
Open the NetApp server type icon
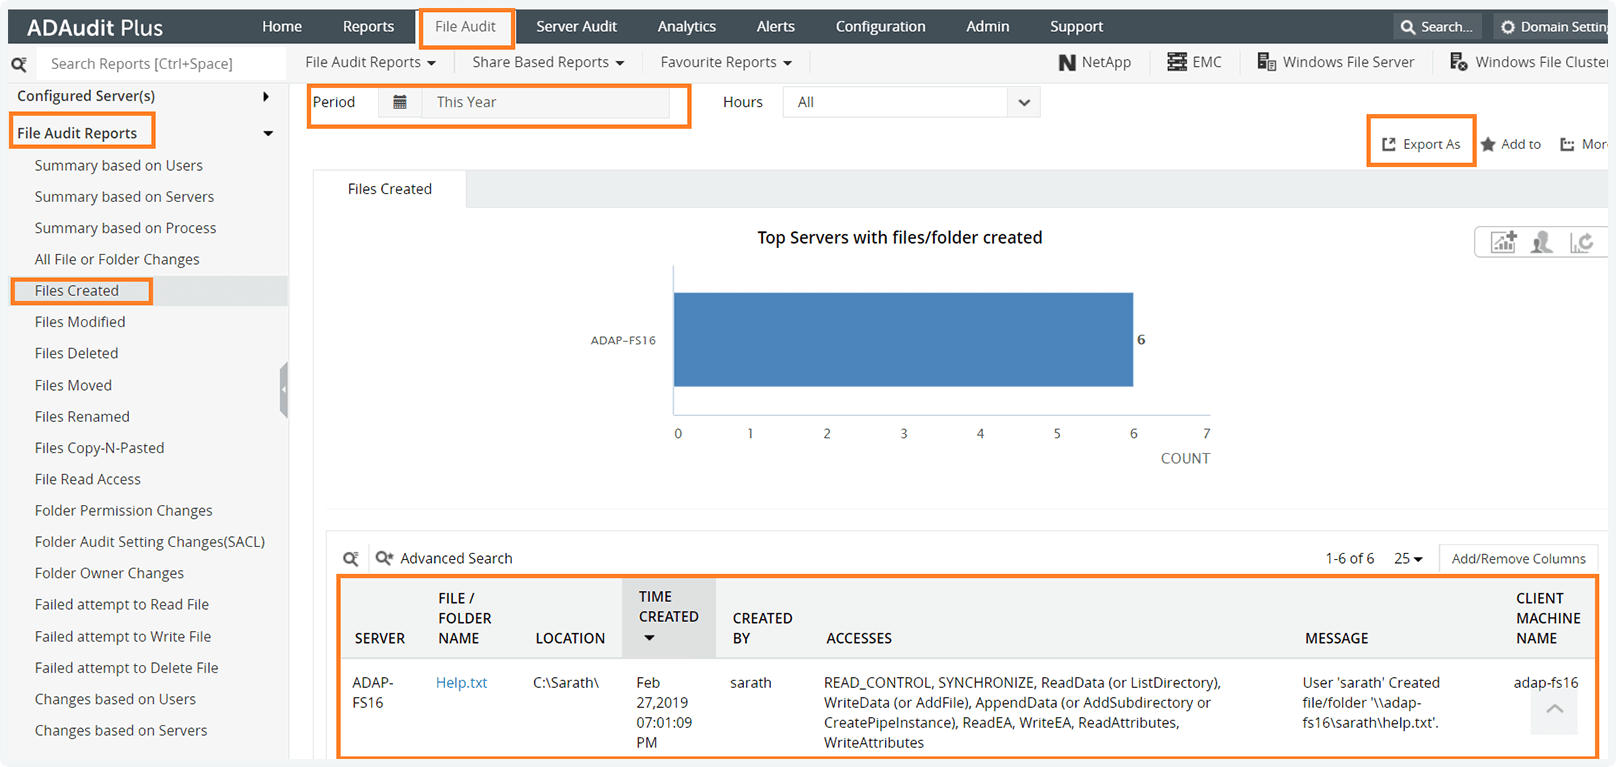click(1067, 62)
